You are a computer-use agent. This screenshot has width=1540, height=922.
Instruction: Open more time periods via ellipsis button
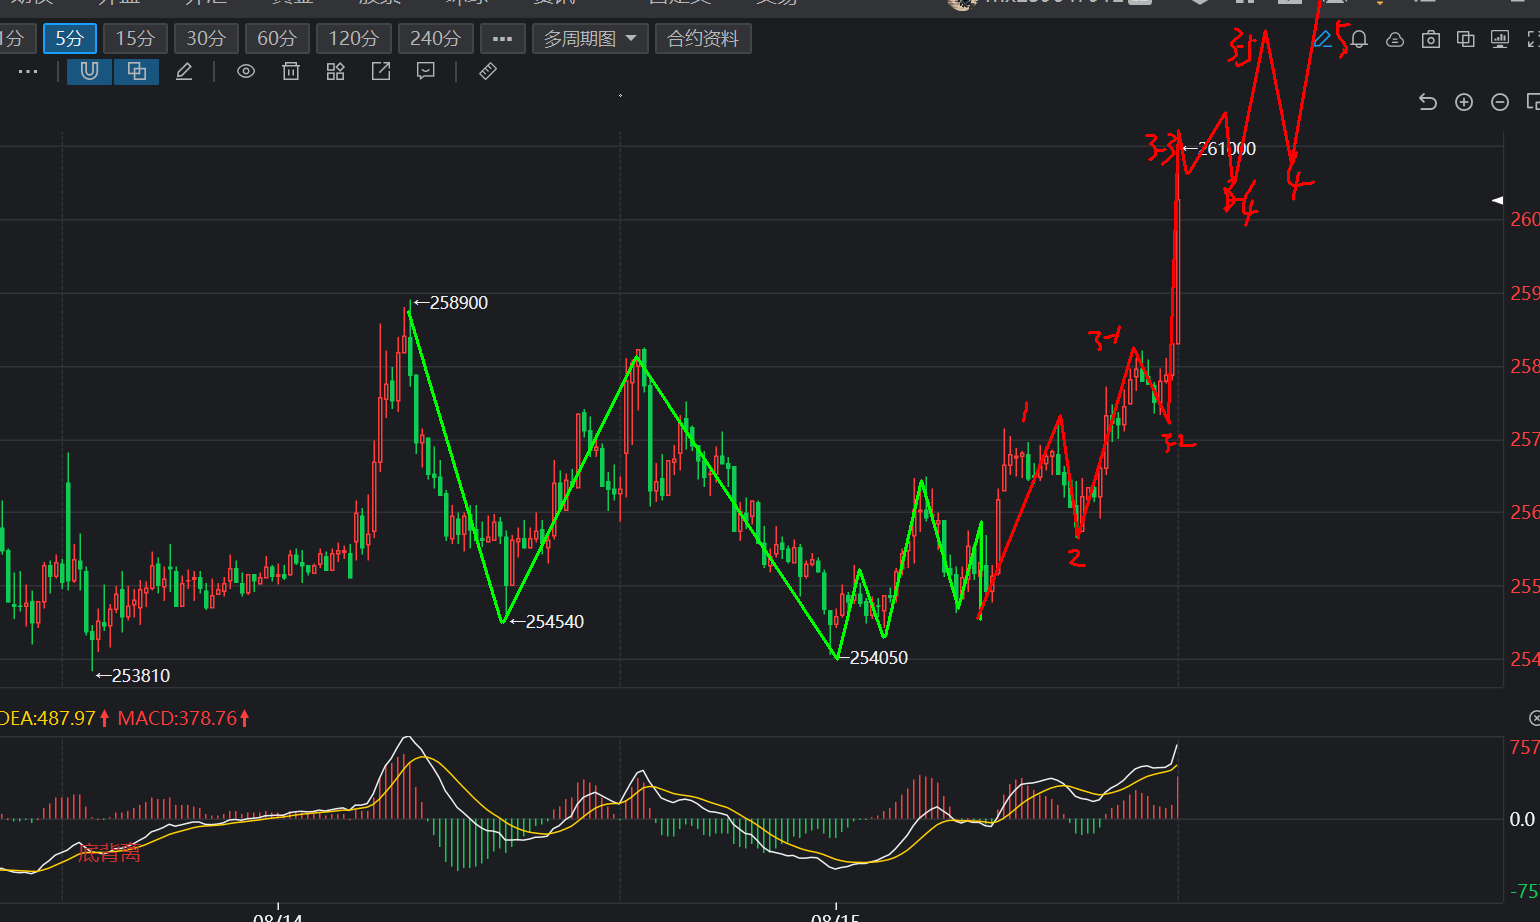[x=503, y=39]
